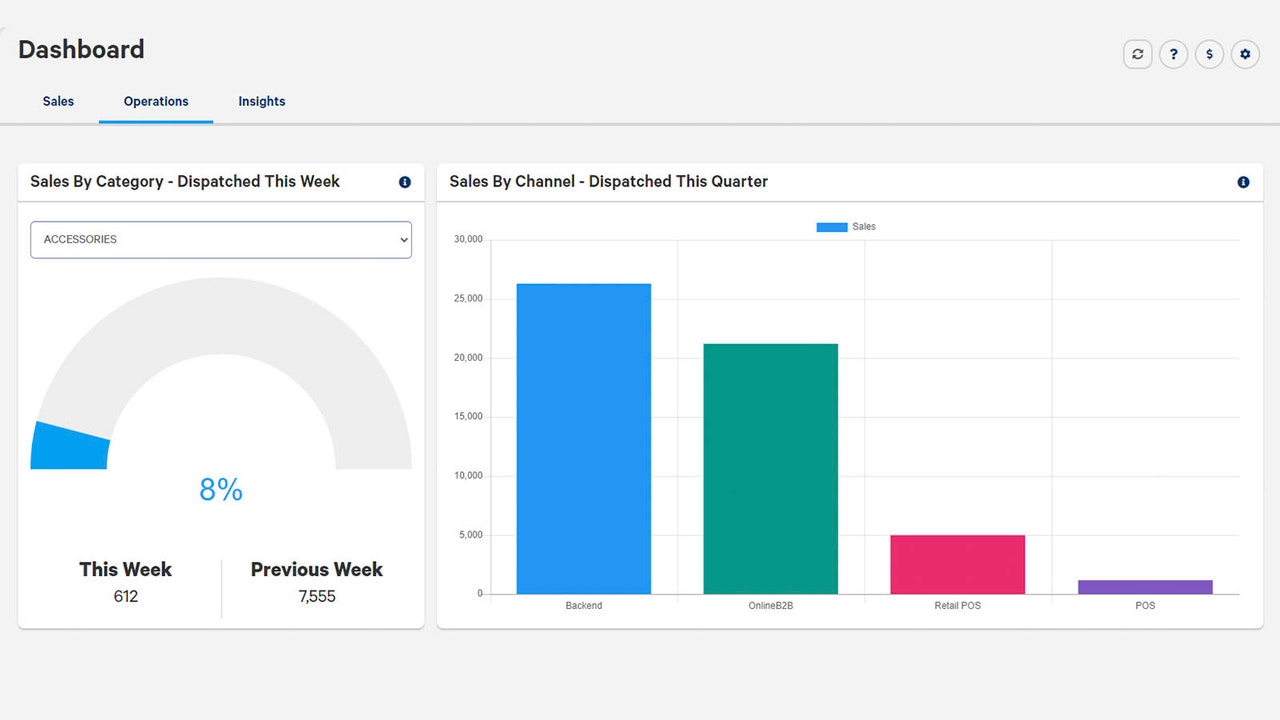Open dashboard settings with the gear icon
Viewport: 1280px width, 720px height.
(x=1245, y=54)
